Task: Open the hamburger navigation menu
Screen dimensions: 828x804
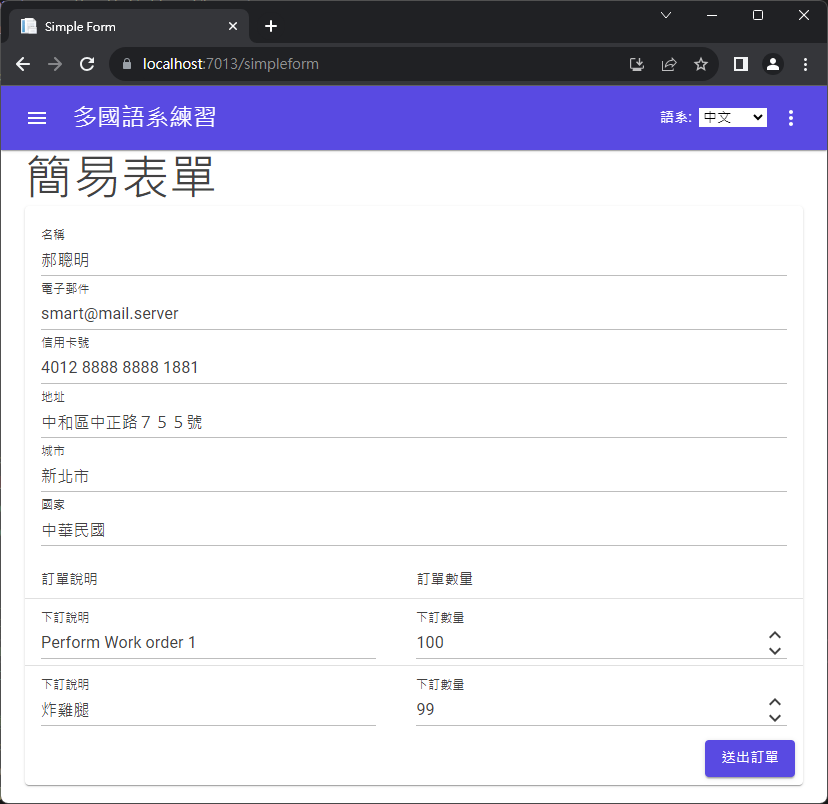Action: 37,118
